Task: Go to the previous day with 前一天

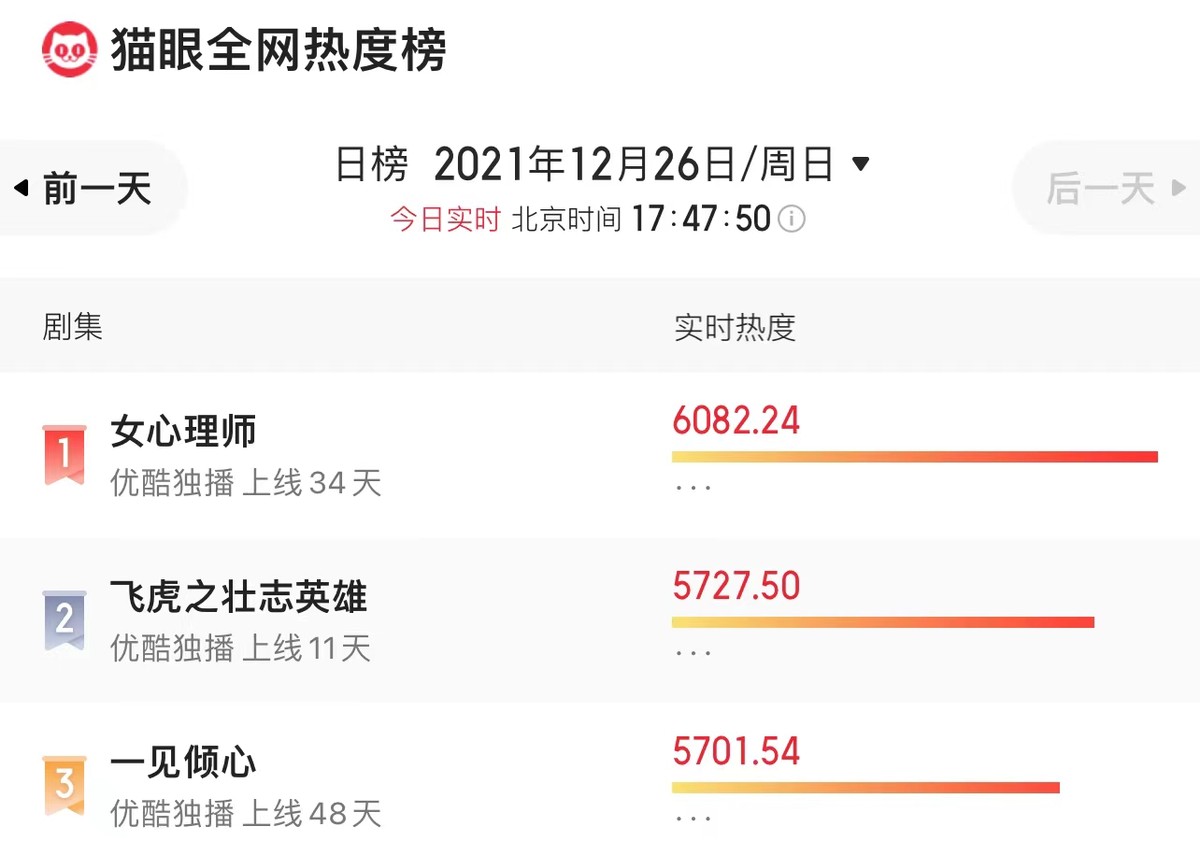Action: pyautogui.click(x=95, y=186)
